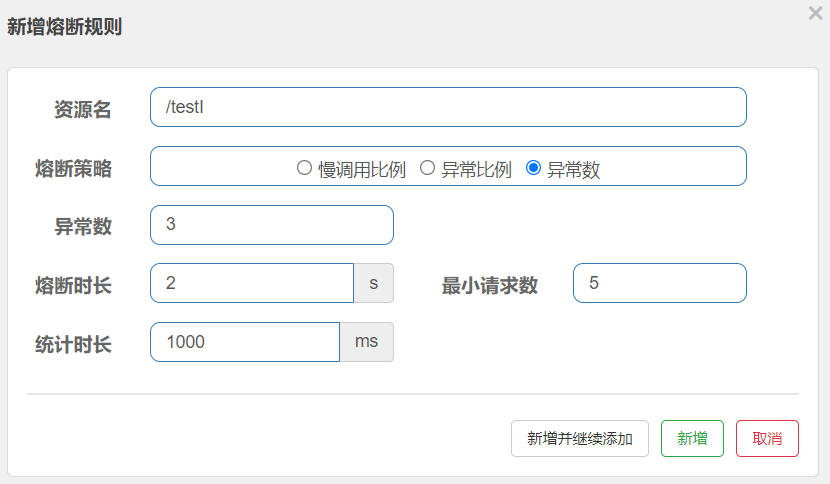
Task: Click the 熔断时长 label text
Action: click(x=73, y=285)
